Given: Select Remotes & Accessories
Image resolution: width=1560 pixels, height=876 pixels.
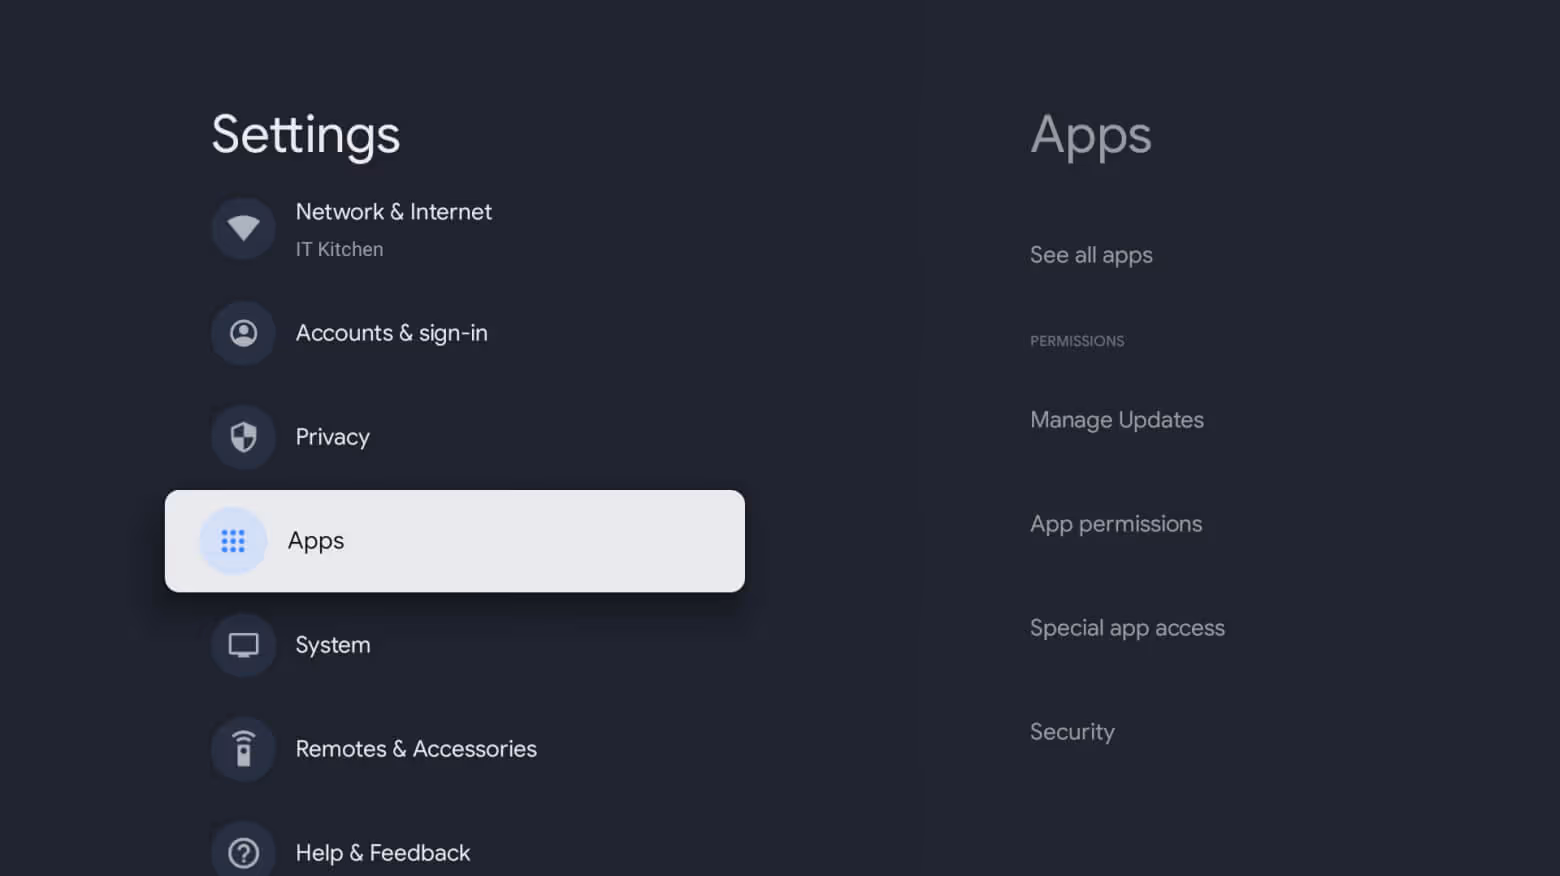Looking at the screenshot, I should (416, 748).
